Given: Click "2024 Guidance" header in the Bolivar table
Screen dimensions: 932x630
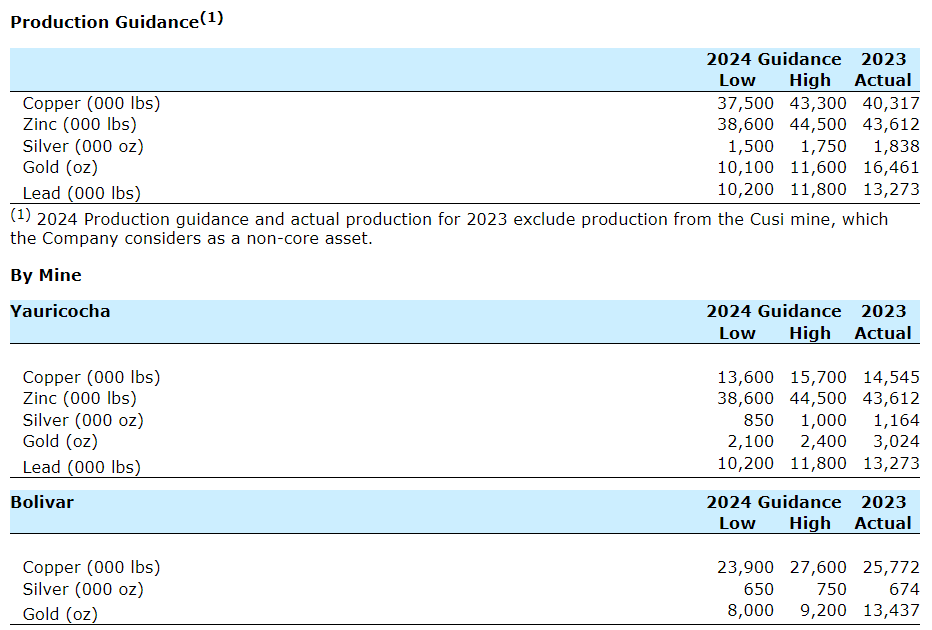Looking at the screenshot, I should pos(774,502).
